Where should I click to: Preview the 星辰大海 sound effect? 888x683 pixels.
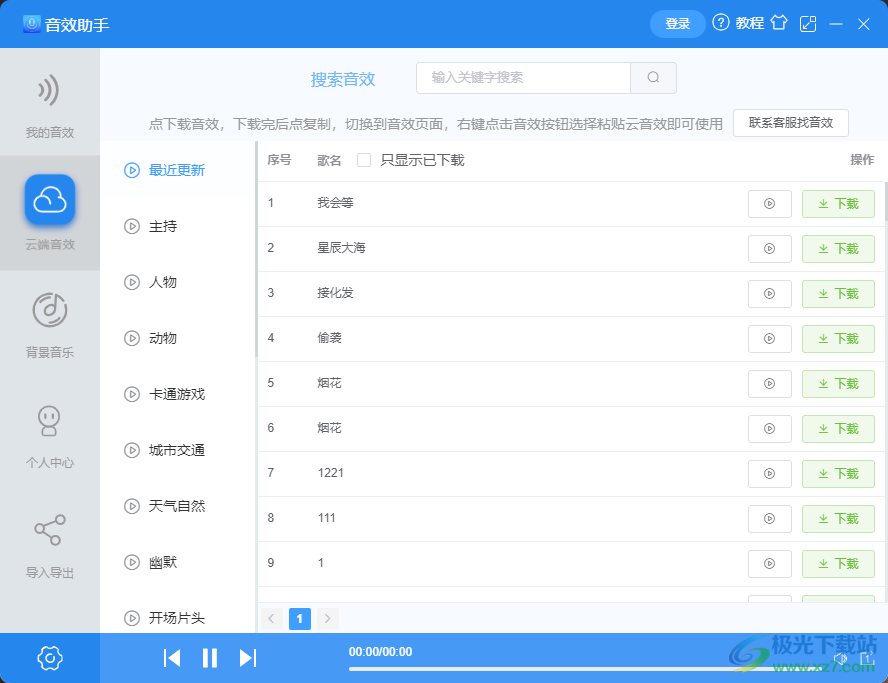(769, 248)
